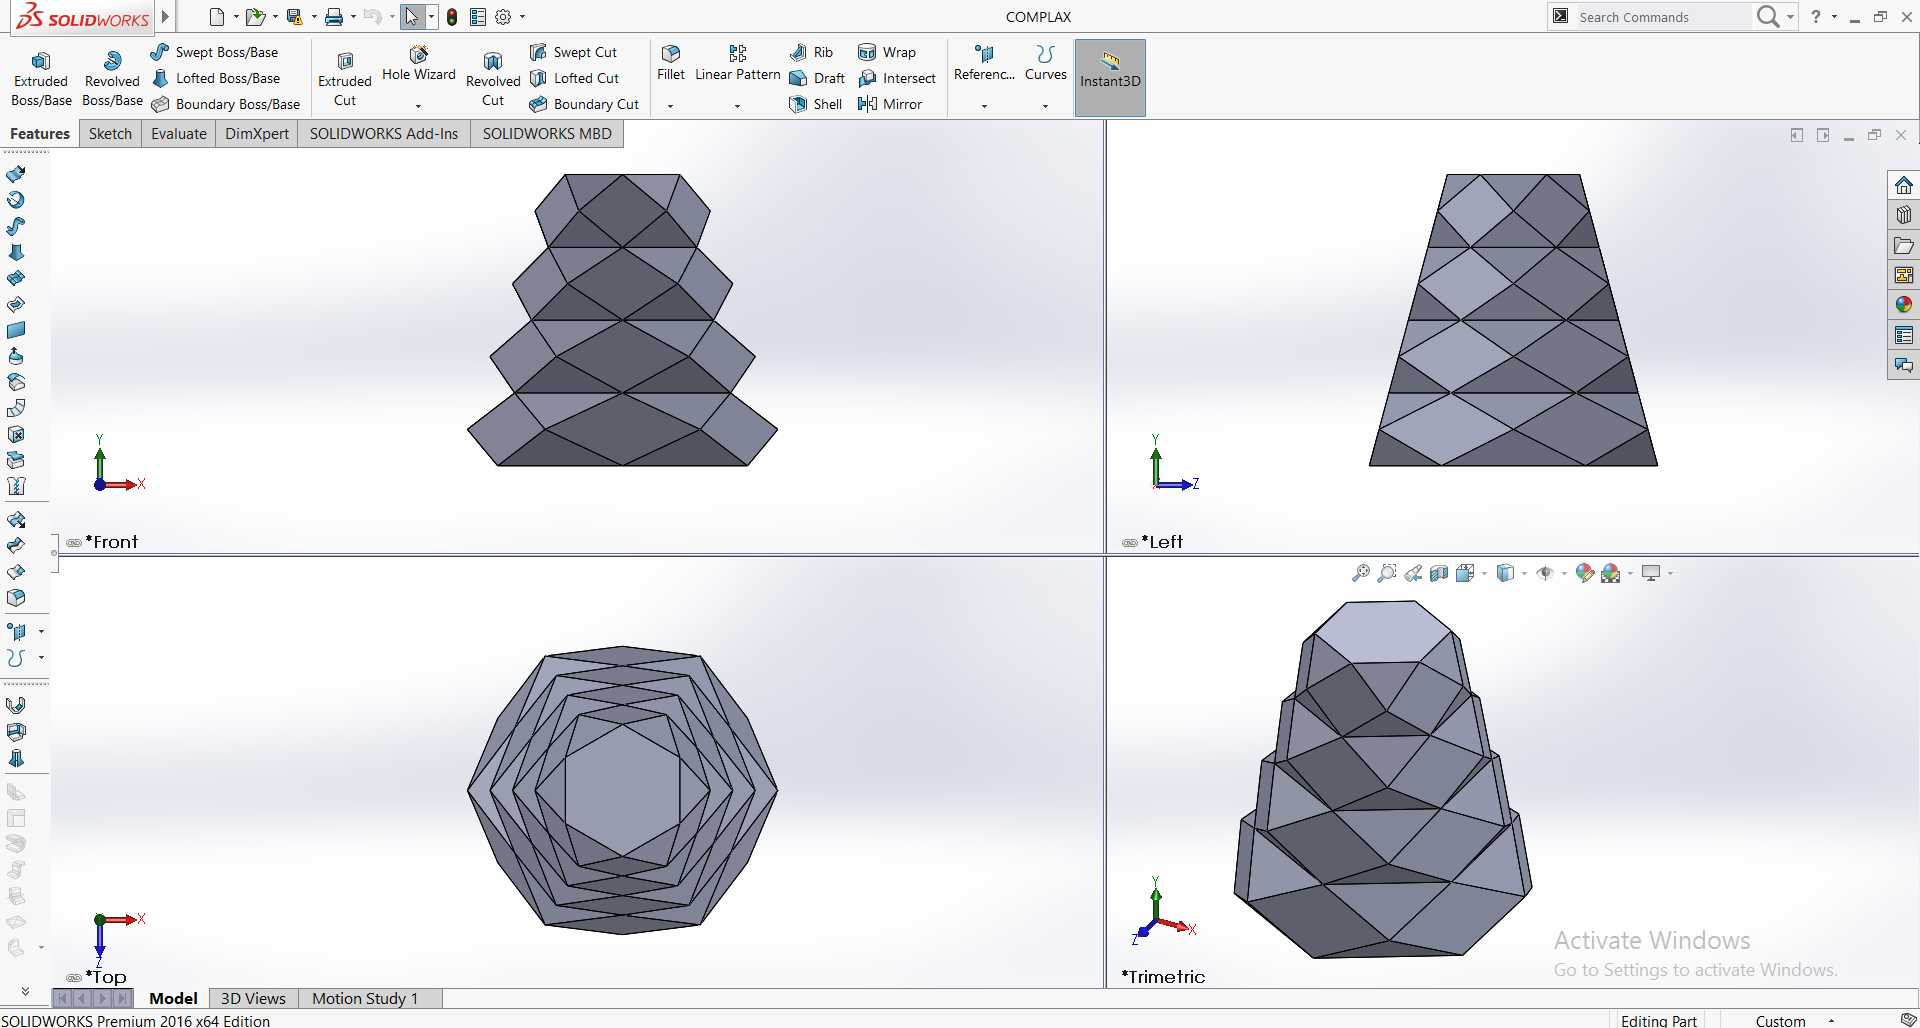Toggle the Left view link icon

coord(1130,542)
